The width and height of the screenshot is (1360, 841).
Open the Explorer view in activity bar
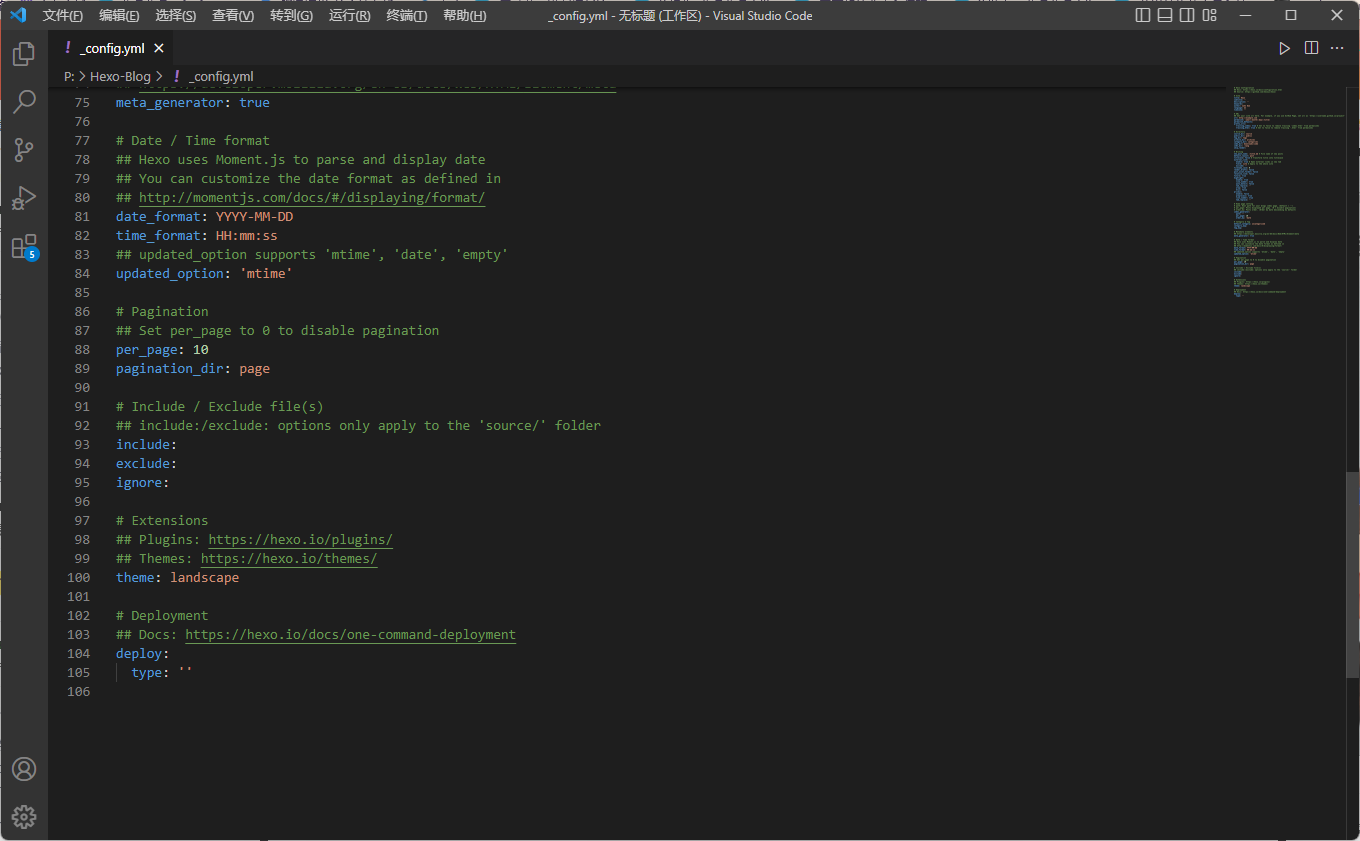click(x=24, y=54)
